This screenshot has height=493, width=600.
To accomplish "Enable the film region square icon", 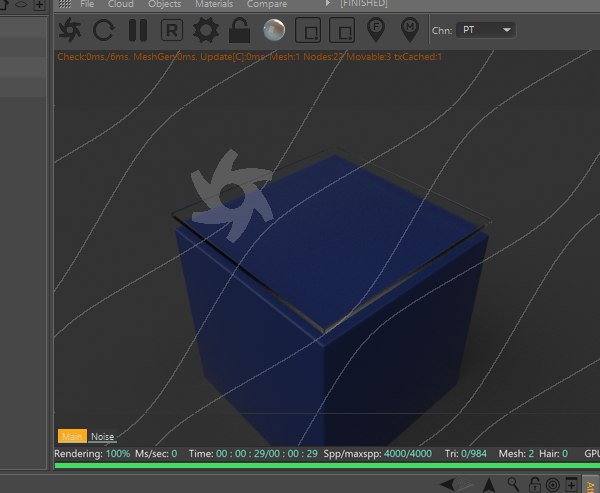I will [342, 30].
